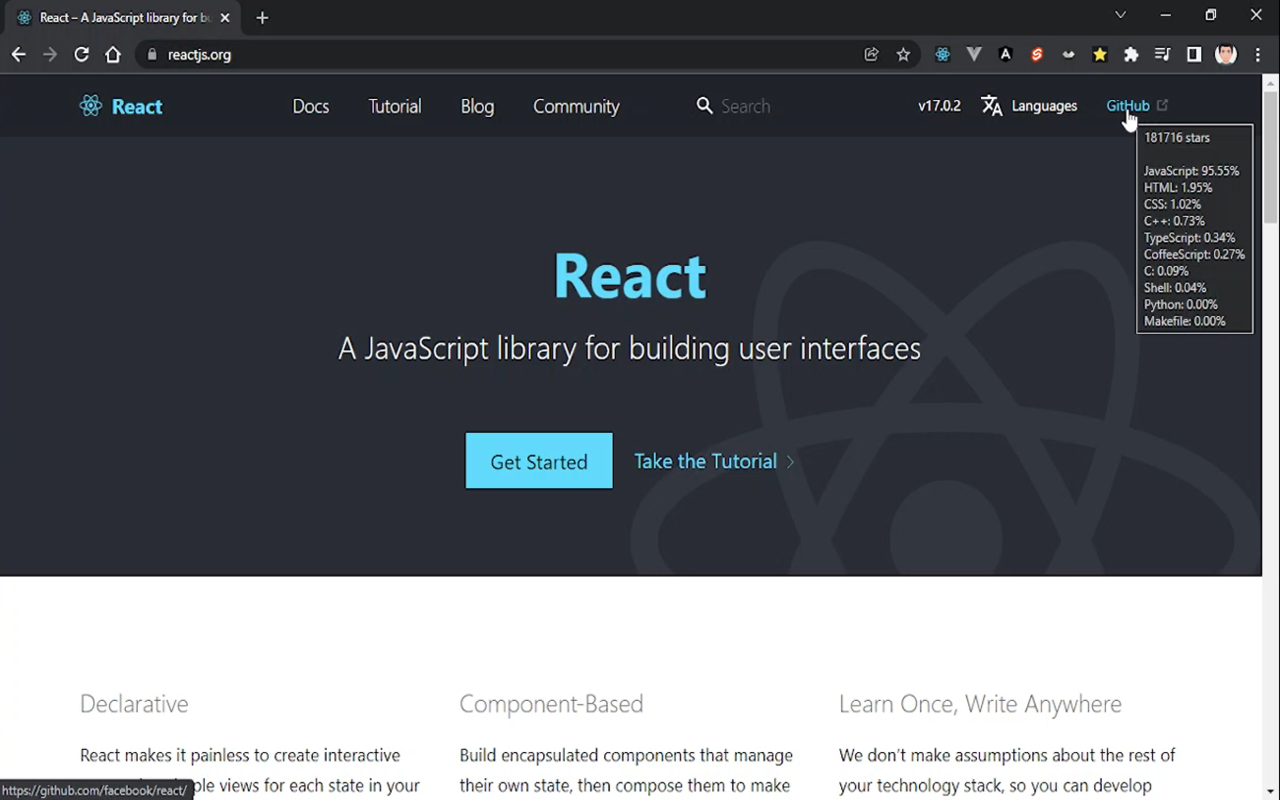Viewport: 1280px width, 800px height.
Task: Click the JavaScript: 95.55% tooltip line
Action: pyautogui.click(x=1191, y=171)
